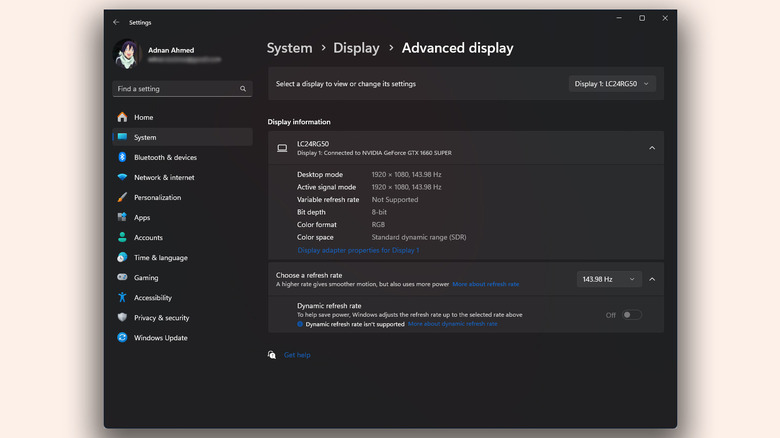Select Privacy & security in sidebar

[161, 317]
